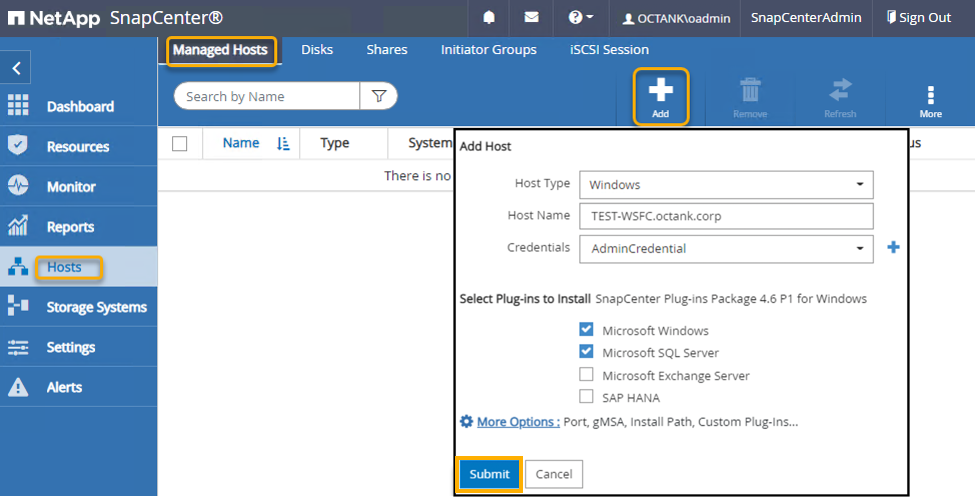Open Settings from the sidebar
This screenshot has height=497, width=977.
(x=71, y=348)
